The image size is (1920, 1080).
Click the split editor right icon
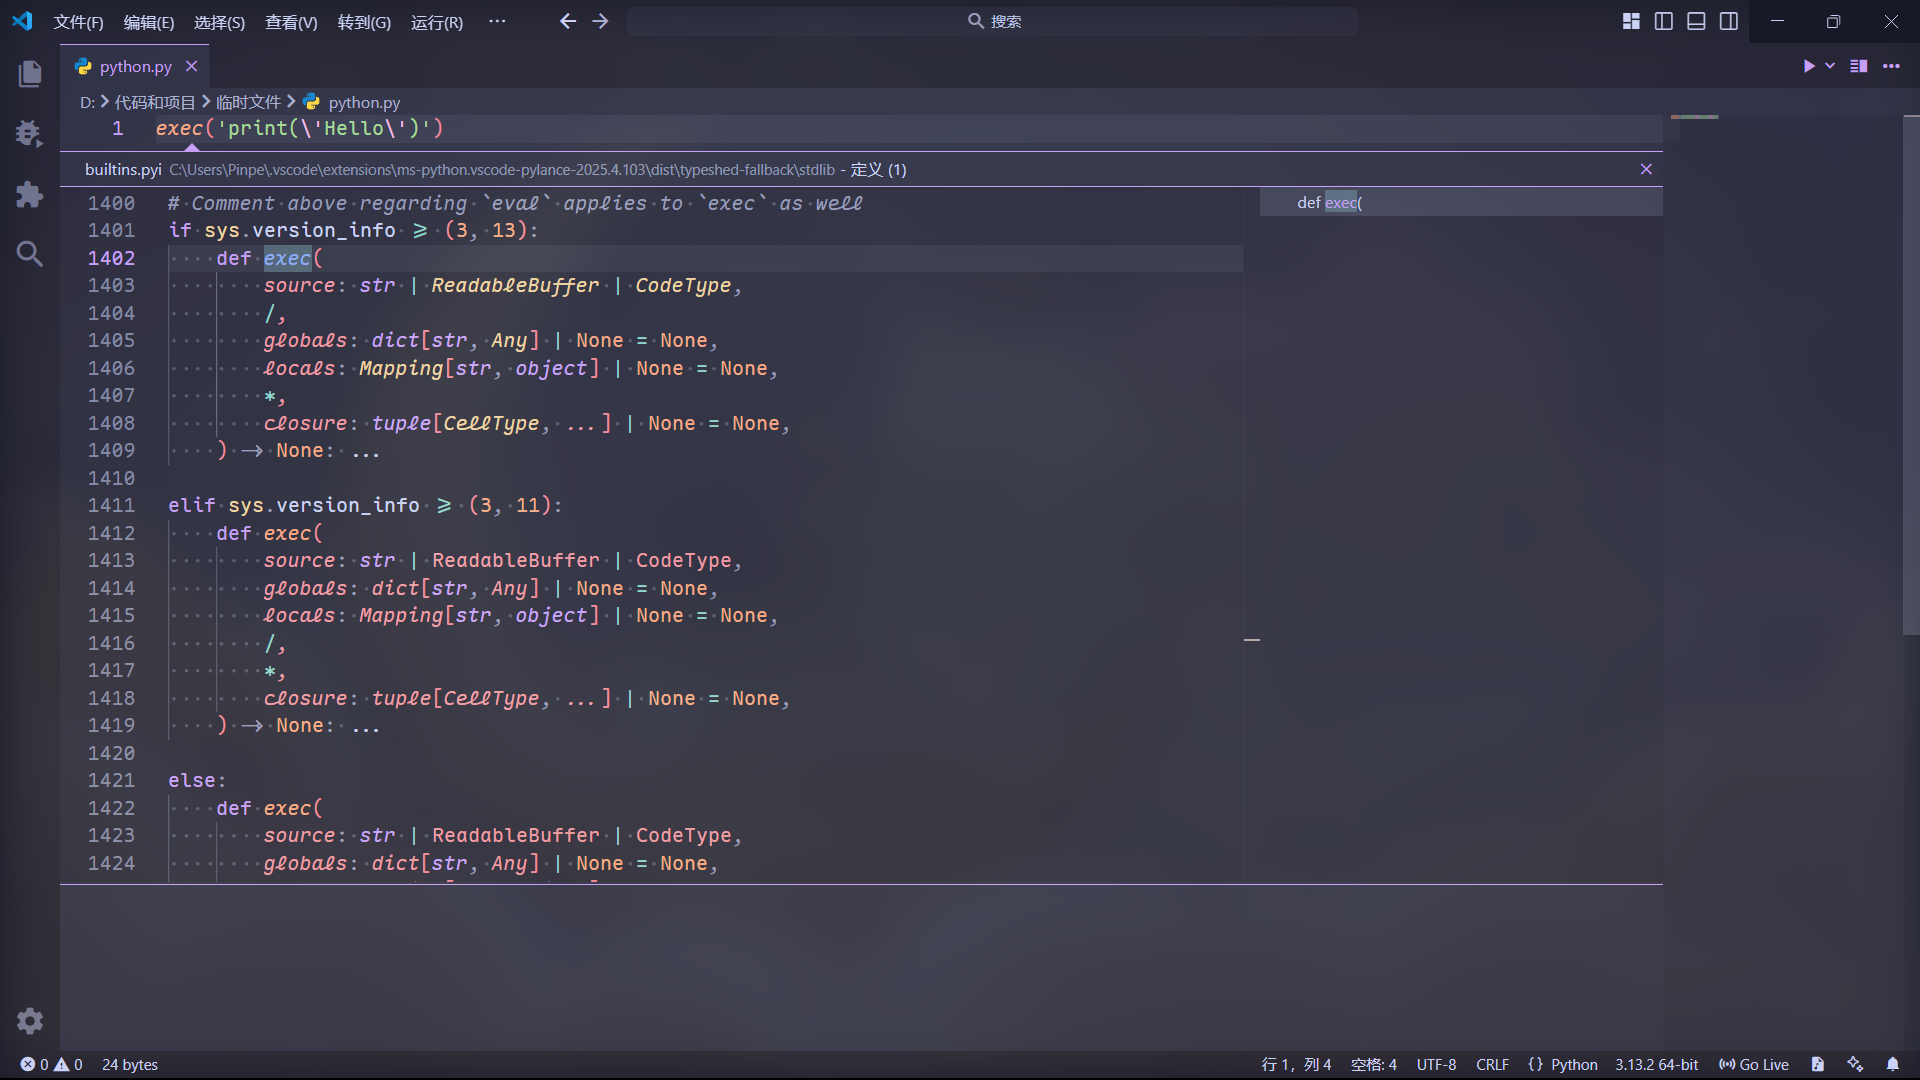point(1859,66)
